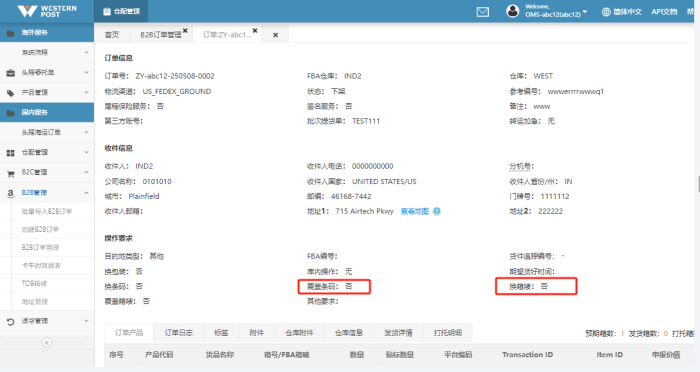Screen dimensions: 700x372
Task: Close the B2B订单管理 tab
Action: (x=185, y=30)
